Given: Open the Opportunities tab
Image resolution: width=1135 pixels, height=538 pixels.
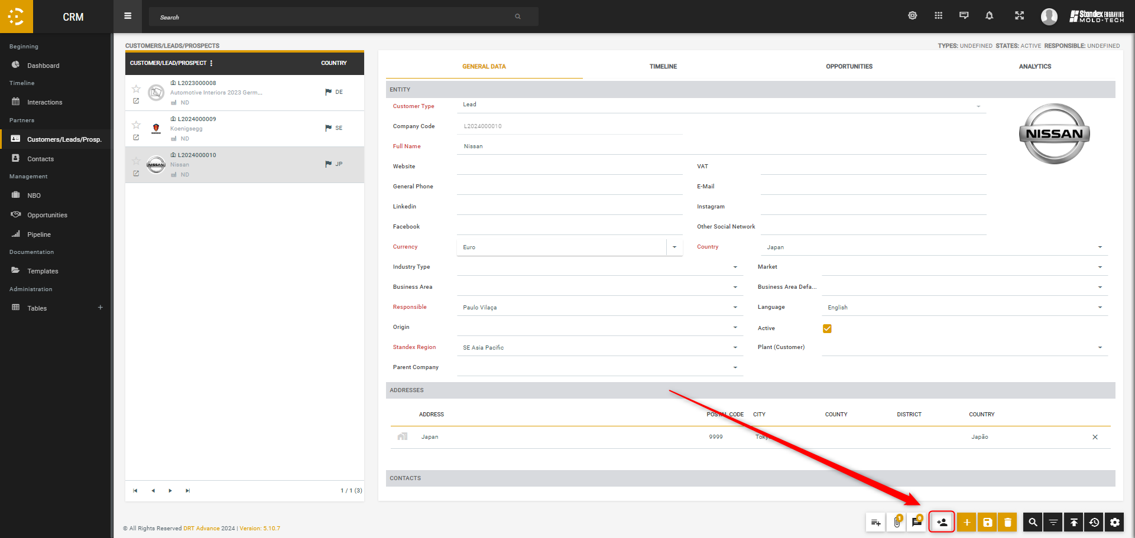Looking at the screenshot, I should [x=849, y=66].
